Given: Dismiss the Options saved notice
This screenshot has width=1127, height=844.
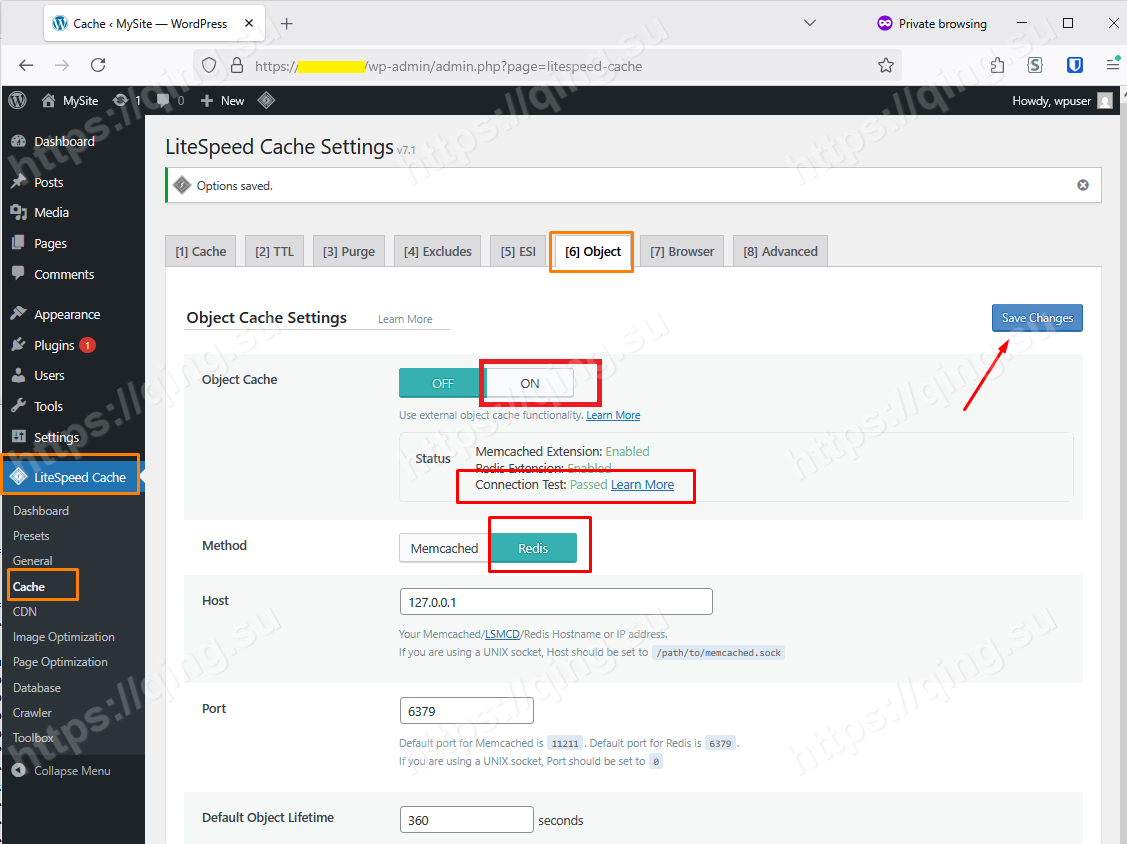Looking at the screenshot, I should click(x=1082, y=185).
